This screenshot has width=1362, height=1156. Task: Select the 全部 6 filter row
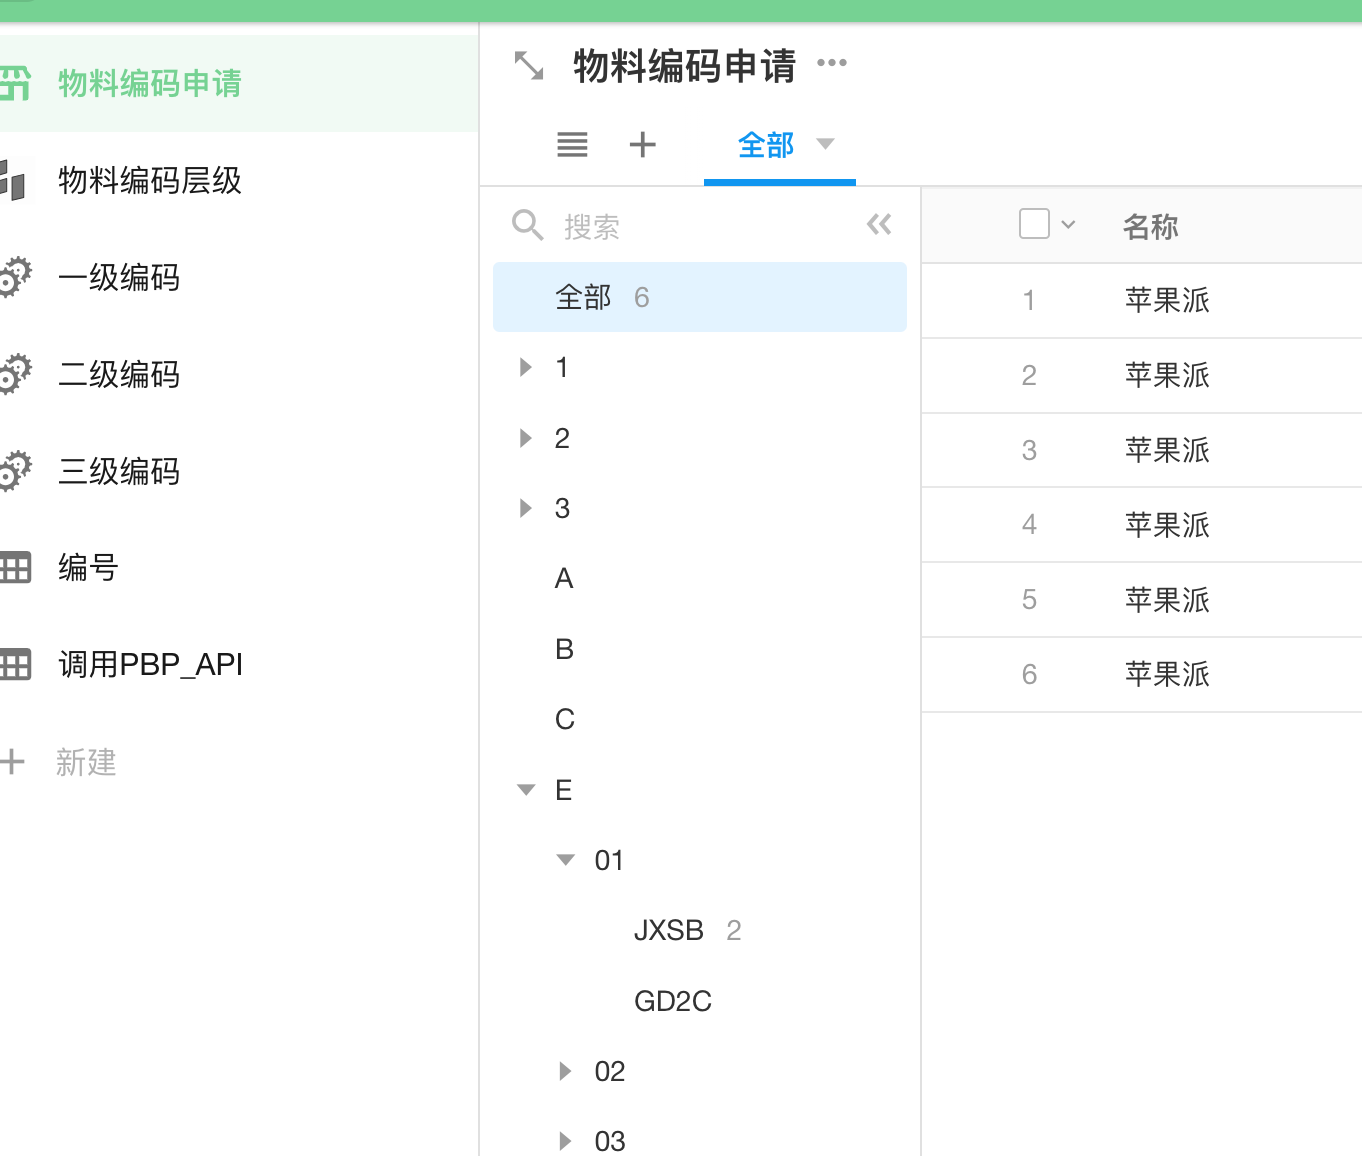coord(700,297)
